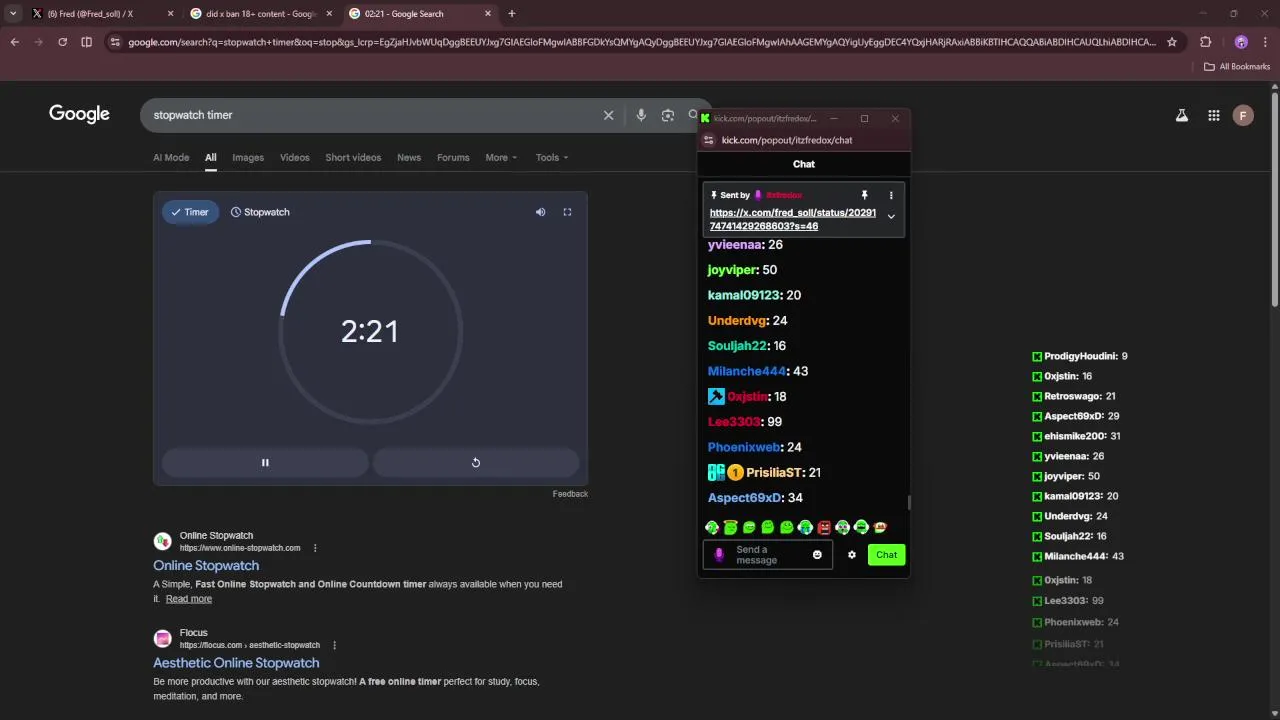The width and height of the screenshot is (1280, 720).
Task: Open the Chrome extensions puzzle icon
Action: 1205,42
